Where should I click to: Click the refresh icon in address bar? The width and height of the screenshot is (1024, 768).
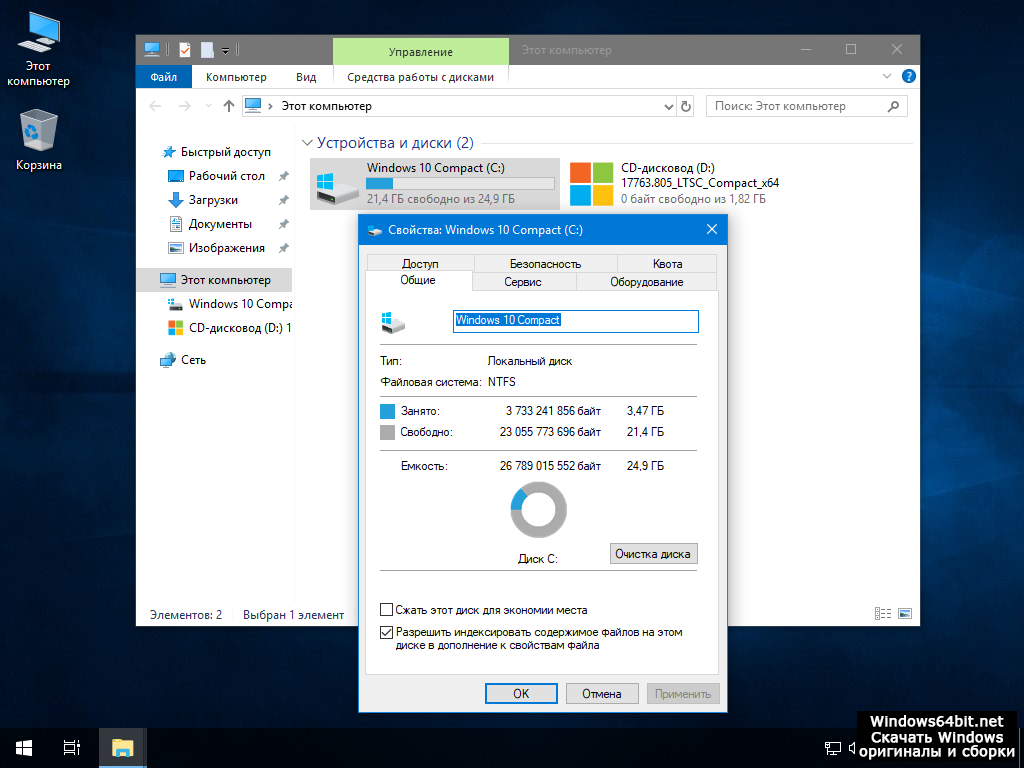(686, 106)
